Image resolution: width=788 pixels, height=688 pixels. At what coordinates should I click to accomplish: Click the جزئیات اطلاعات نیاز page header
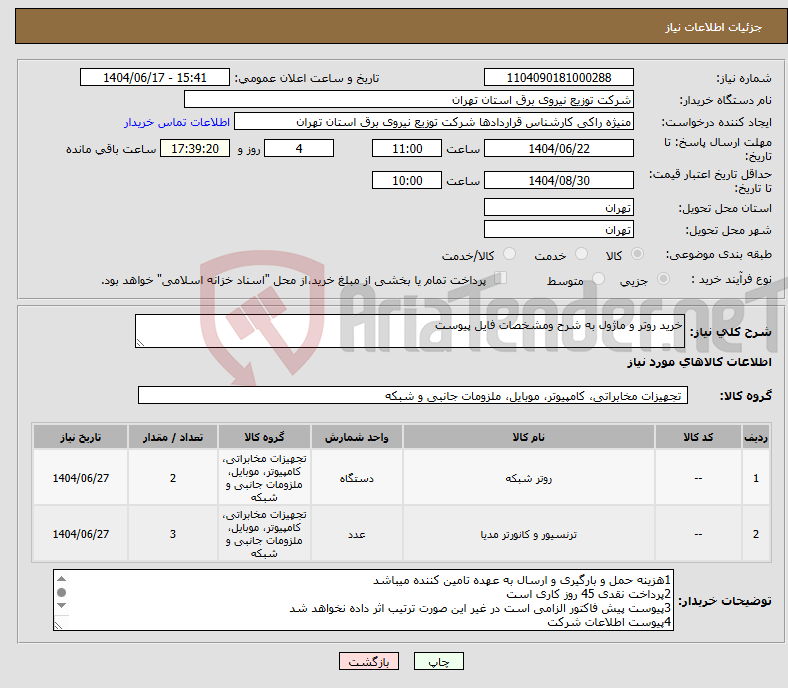(714, 27)
